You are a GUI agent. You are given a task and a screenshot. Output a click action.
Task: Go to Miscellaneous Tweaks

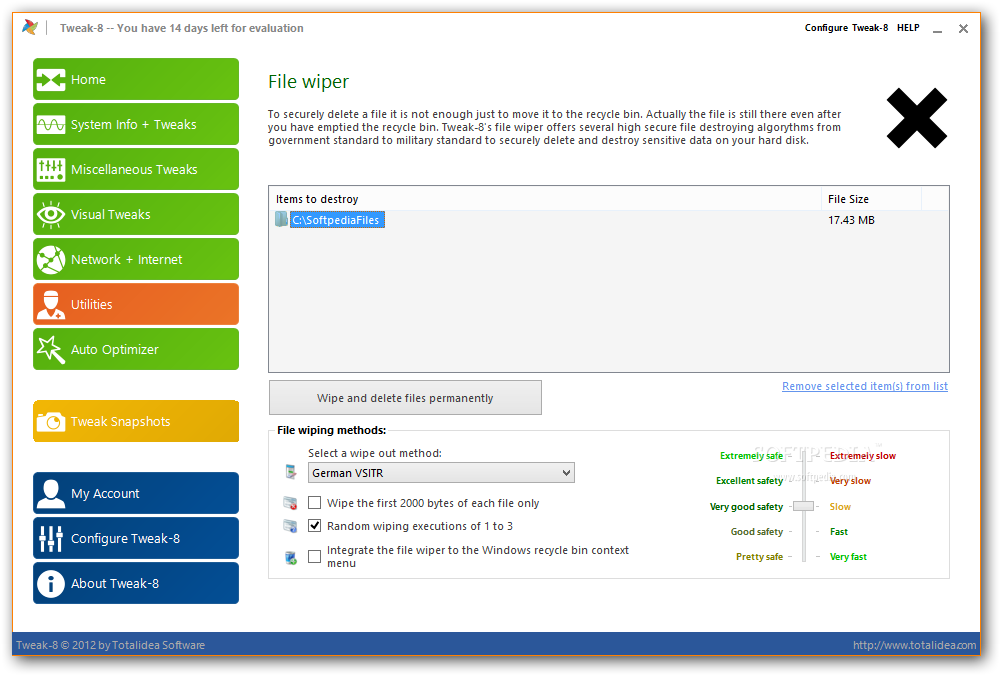(136, 170)
